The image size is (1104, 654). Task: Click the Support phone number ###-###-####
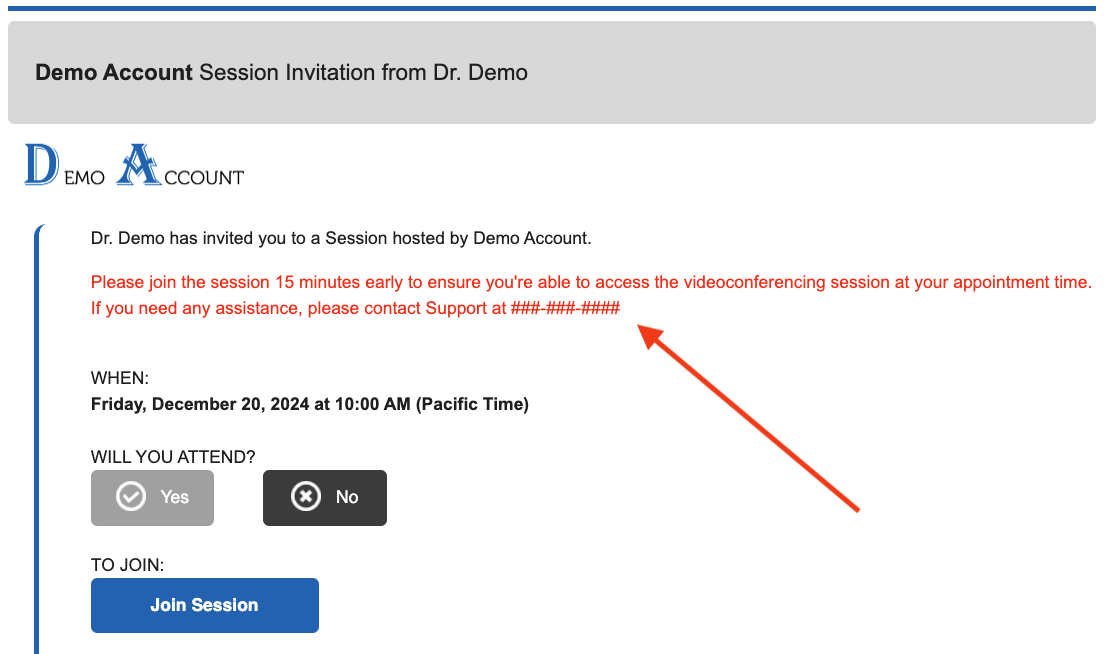coord(565,308)
